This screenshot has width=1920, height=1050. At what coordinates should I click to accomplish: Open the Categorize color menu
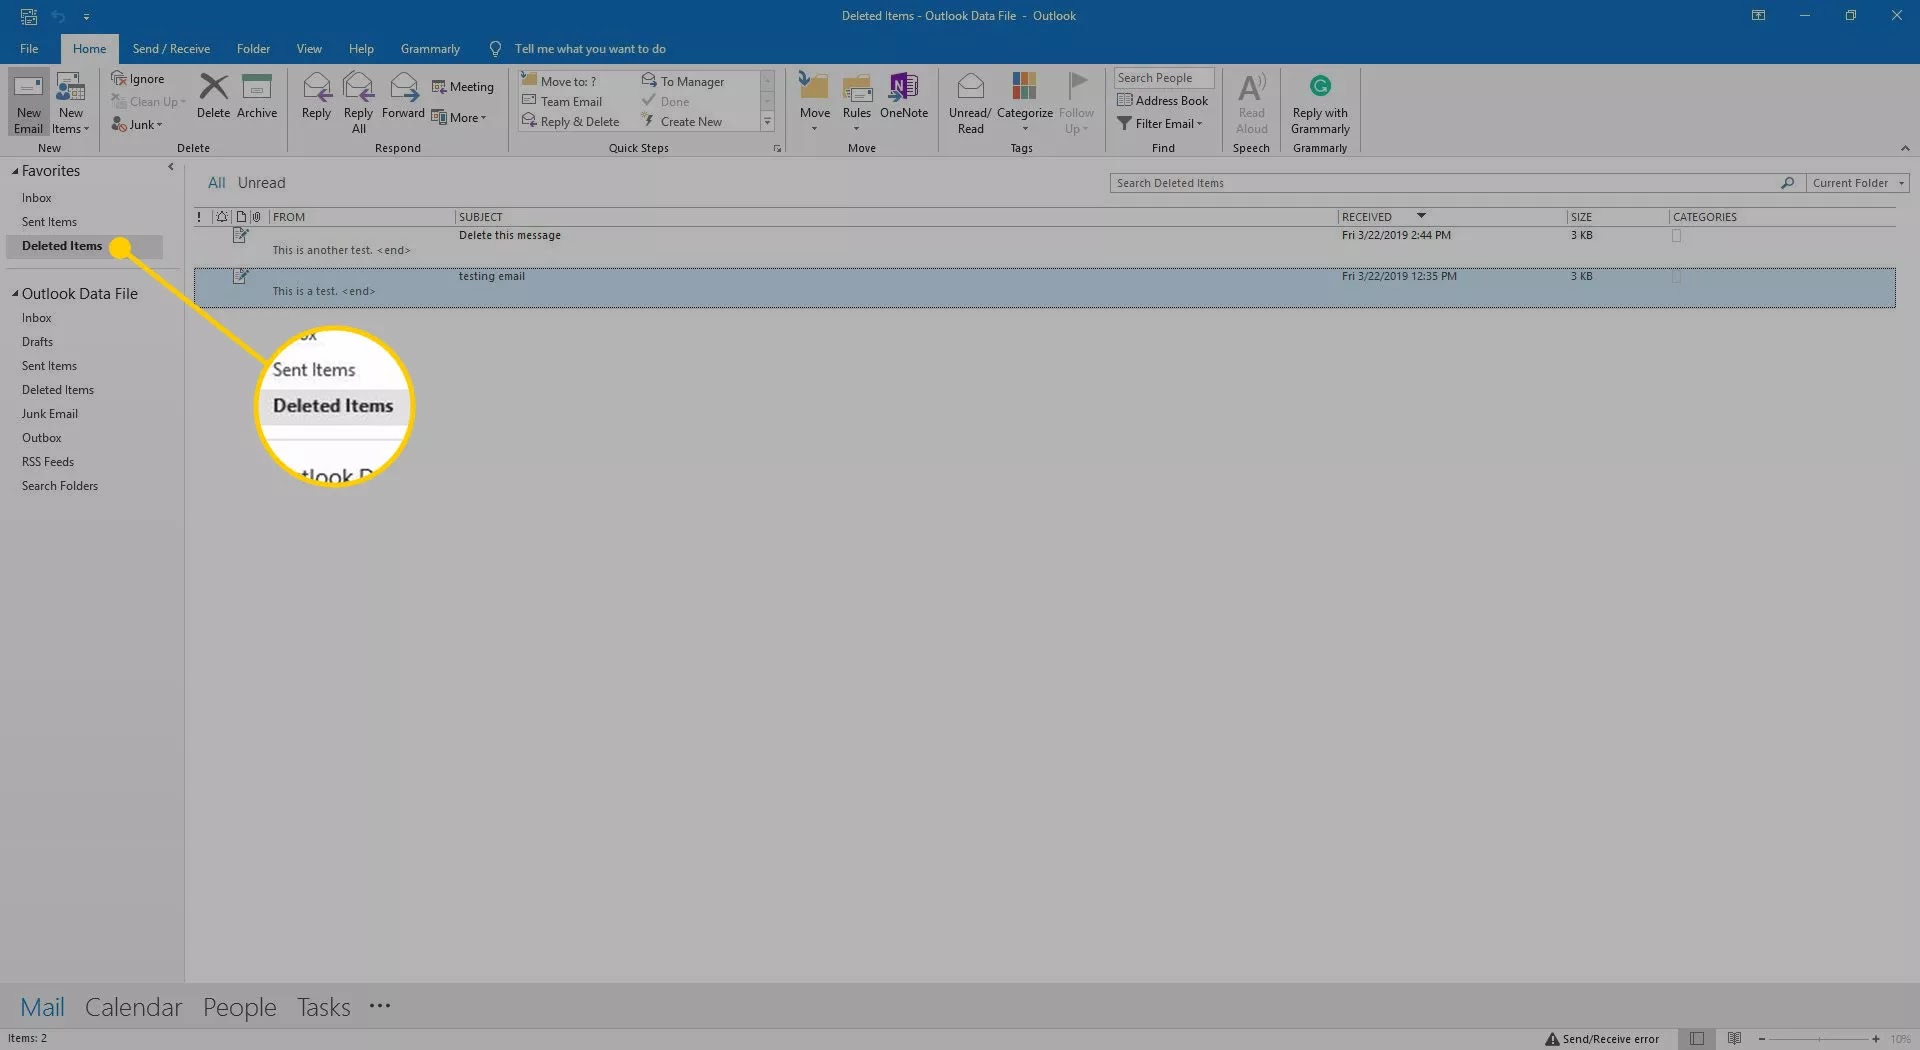1024,102
